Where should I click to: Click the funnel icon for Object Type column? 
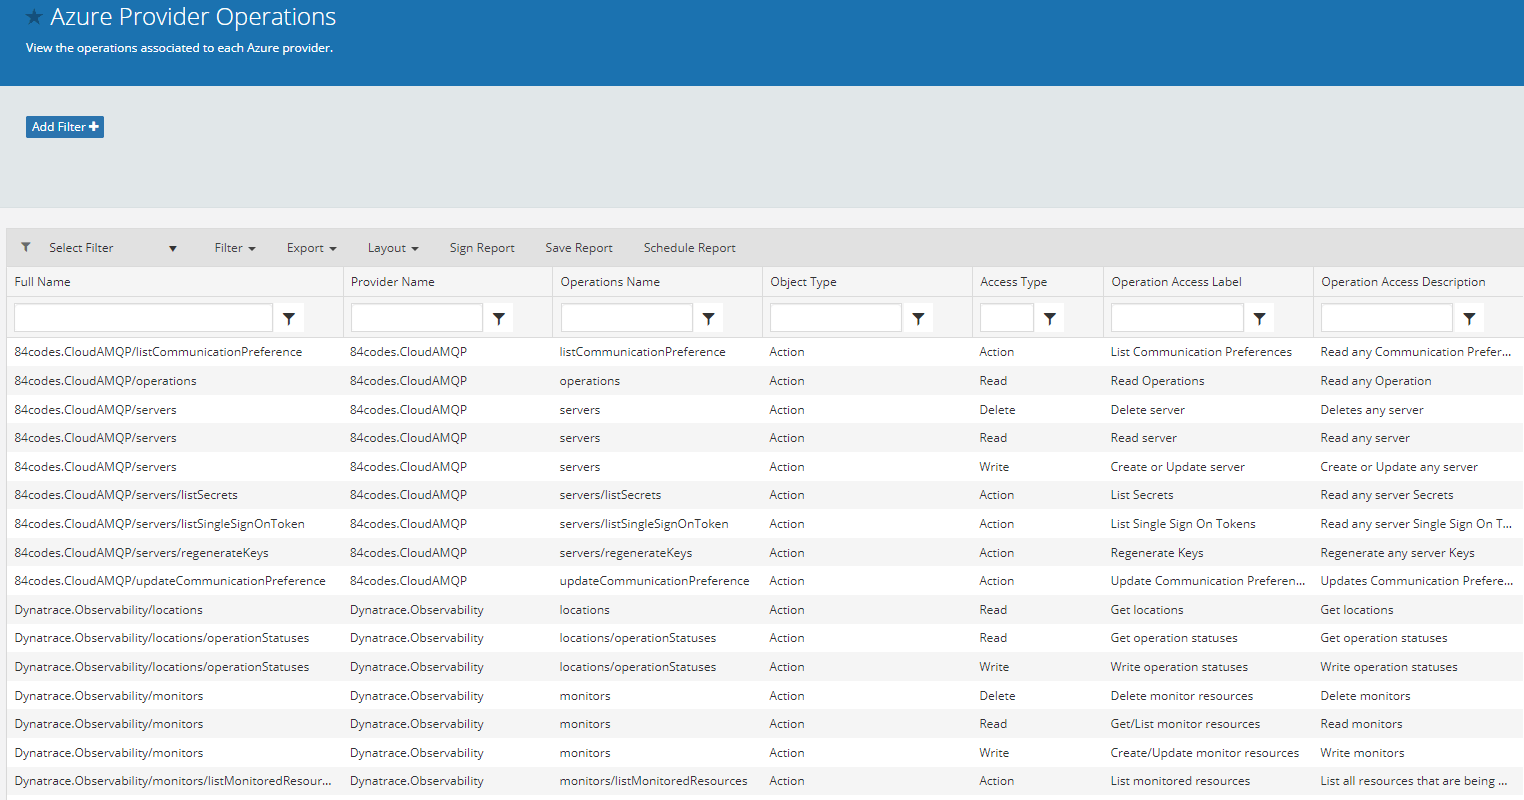pyautogui.click(x=918, y=318)
